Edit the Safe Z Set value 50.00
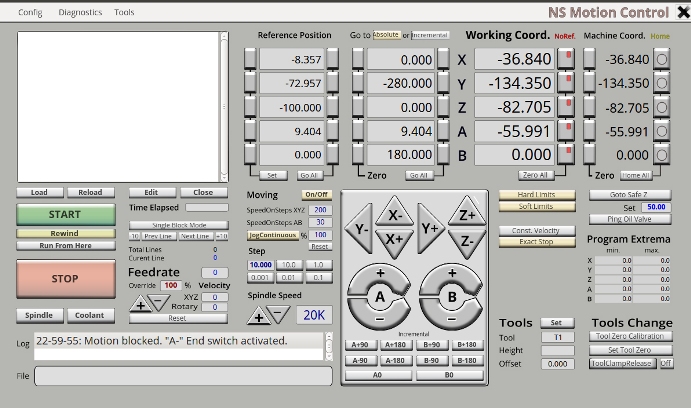This screenshot has width=691, height=408. click(x=656, y=207)
